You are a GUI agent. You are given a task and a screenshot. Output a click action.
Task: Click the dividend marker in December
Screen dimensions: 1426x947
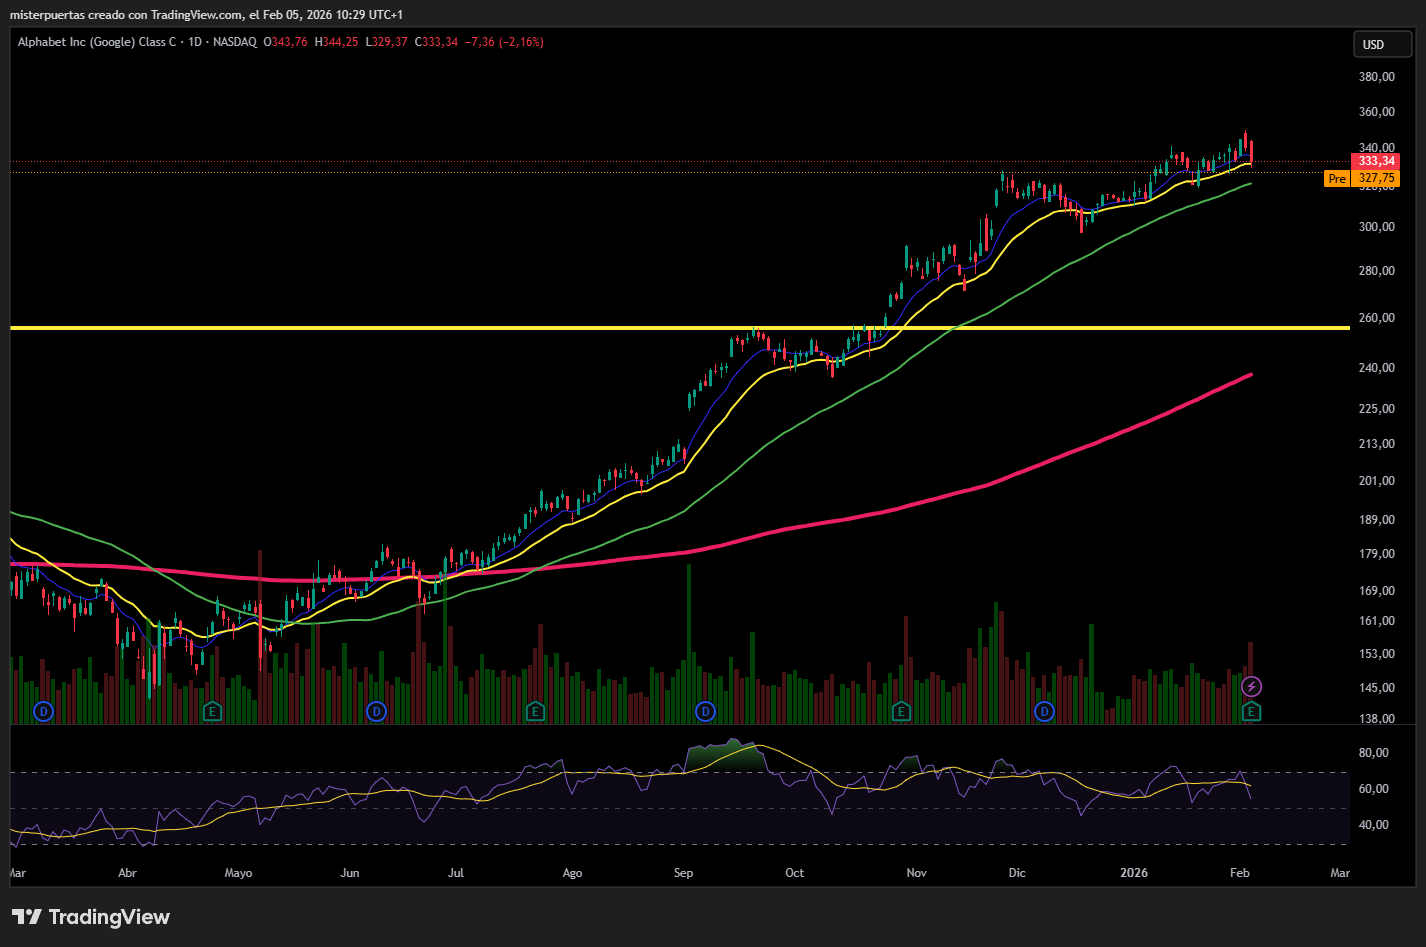pos(1044,712)
